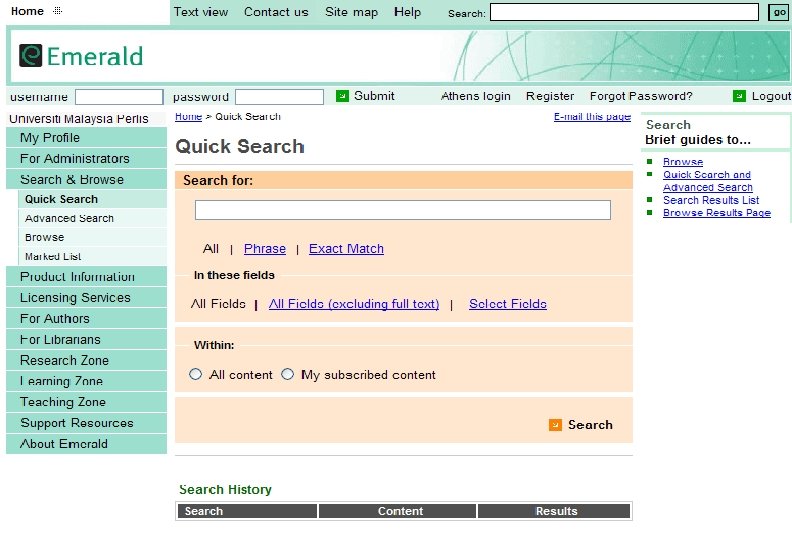Click Athens login link

[x=476, y=96]
